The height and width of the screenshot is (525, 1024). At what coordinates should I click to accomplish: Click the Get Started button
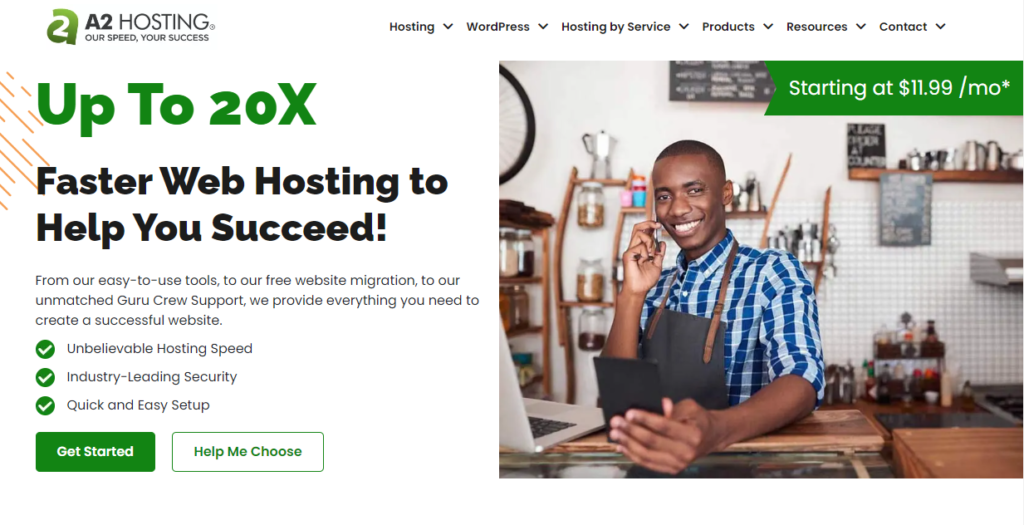tap(95, 452)
